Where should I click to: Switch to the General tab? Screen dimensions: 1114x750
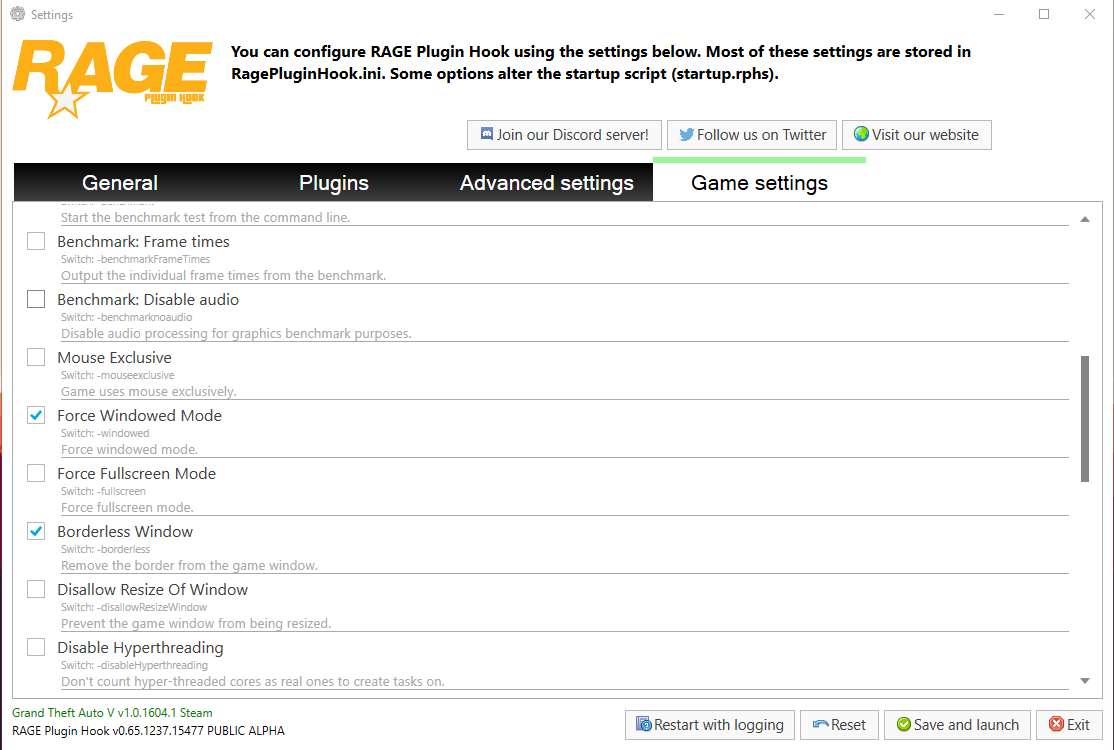click(x=120, y=183)
